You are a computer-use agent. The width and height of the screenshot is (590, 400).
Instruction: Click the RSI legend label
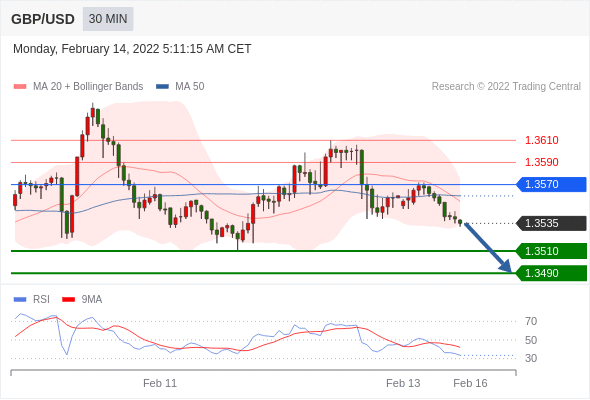[41, 300]
